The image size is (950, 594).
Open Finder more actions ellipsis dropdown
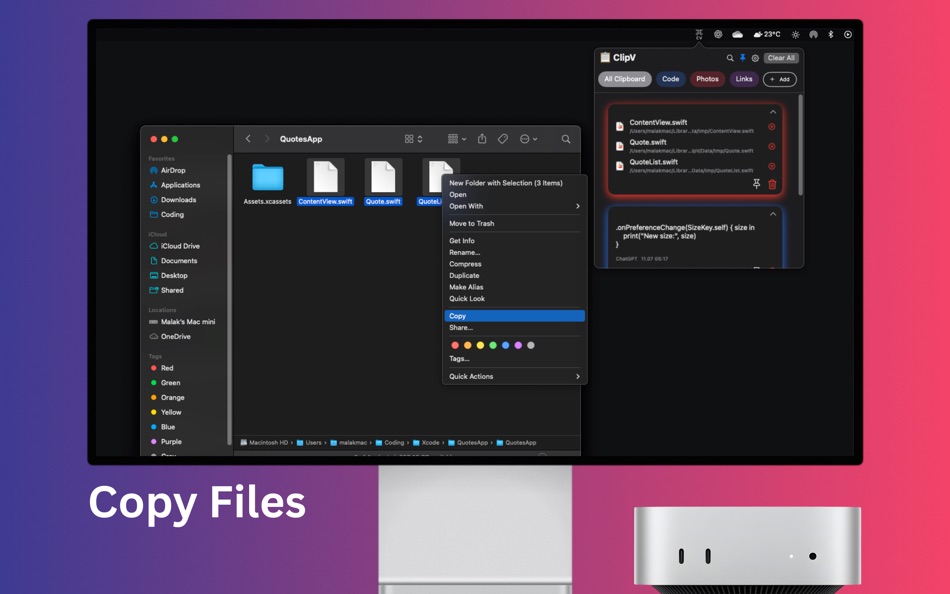point(528,139)
